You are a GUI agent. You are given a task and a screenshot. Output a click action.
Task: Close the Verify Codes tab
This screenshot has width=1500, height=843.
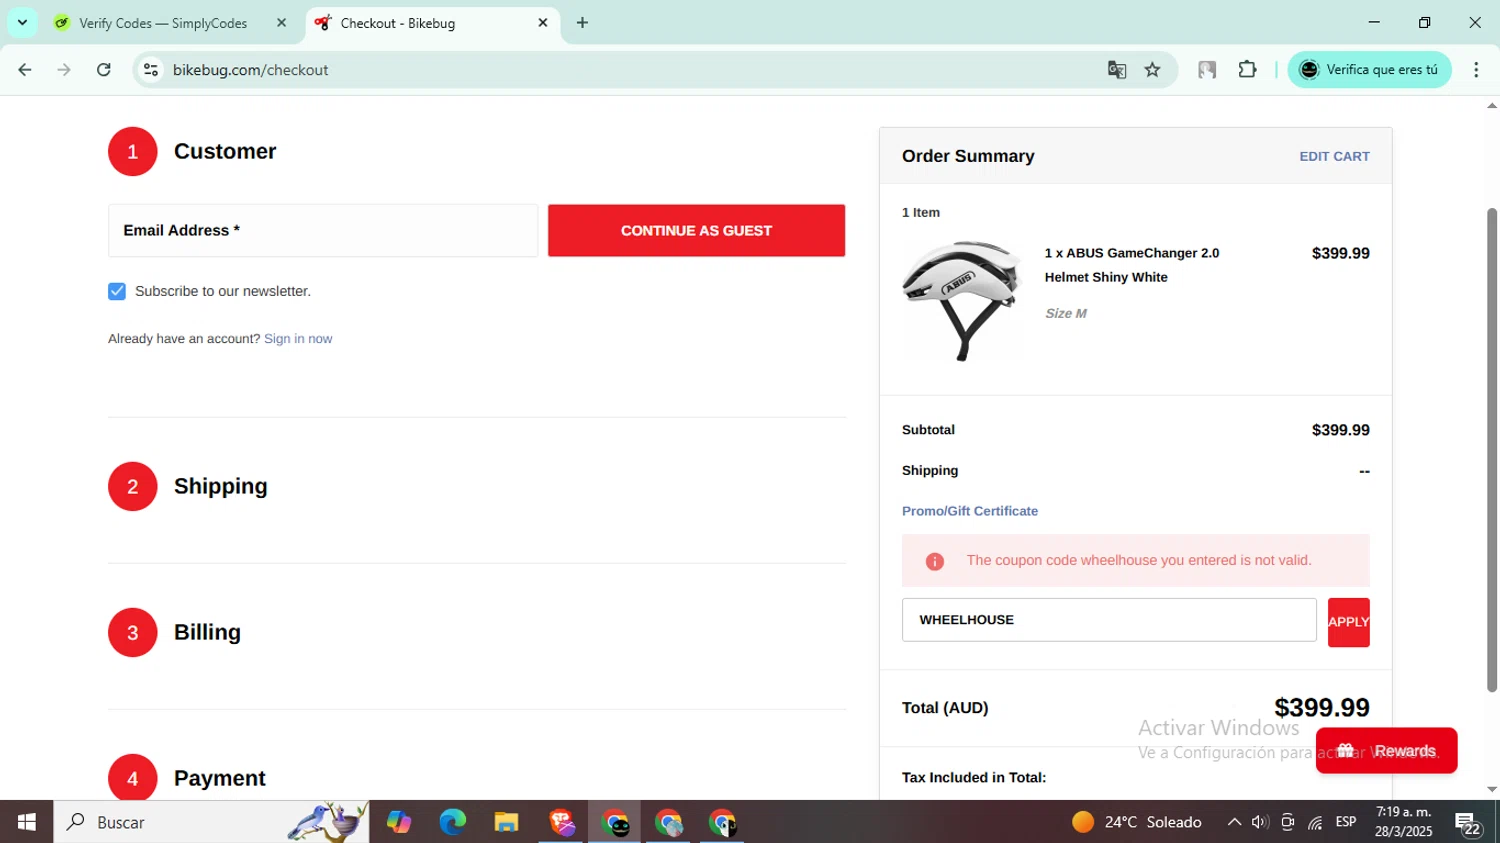(x=281, y=23)
